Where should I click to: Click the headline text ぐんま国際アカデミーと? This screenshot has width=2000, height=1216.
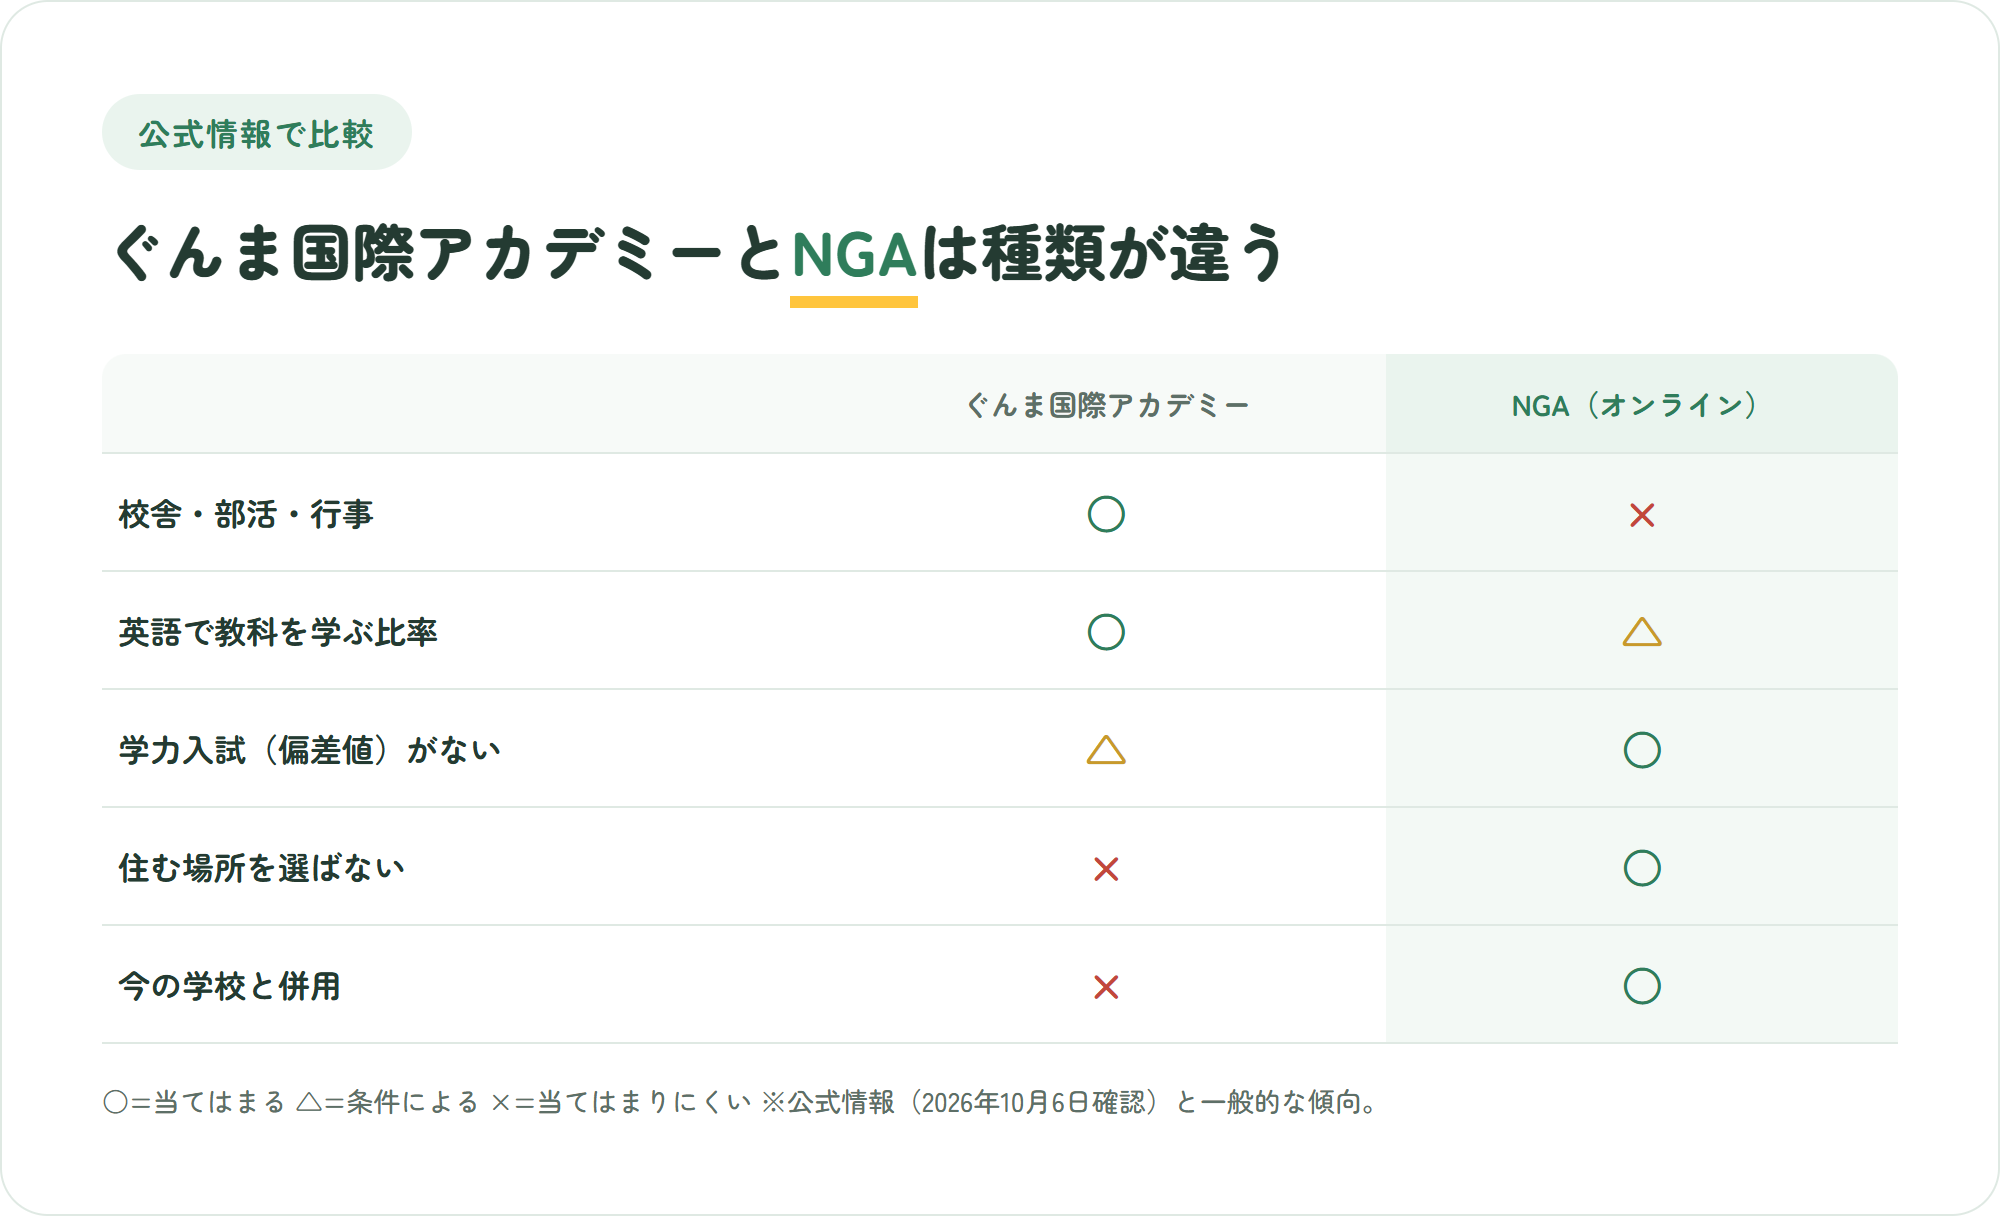[450, 255]
